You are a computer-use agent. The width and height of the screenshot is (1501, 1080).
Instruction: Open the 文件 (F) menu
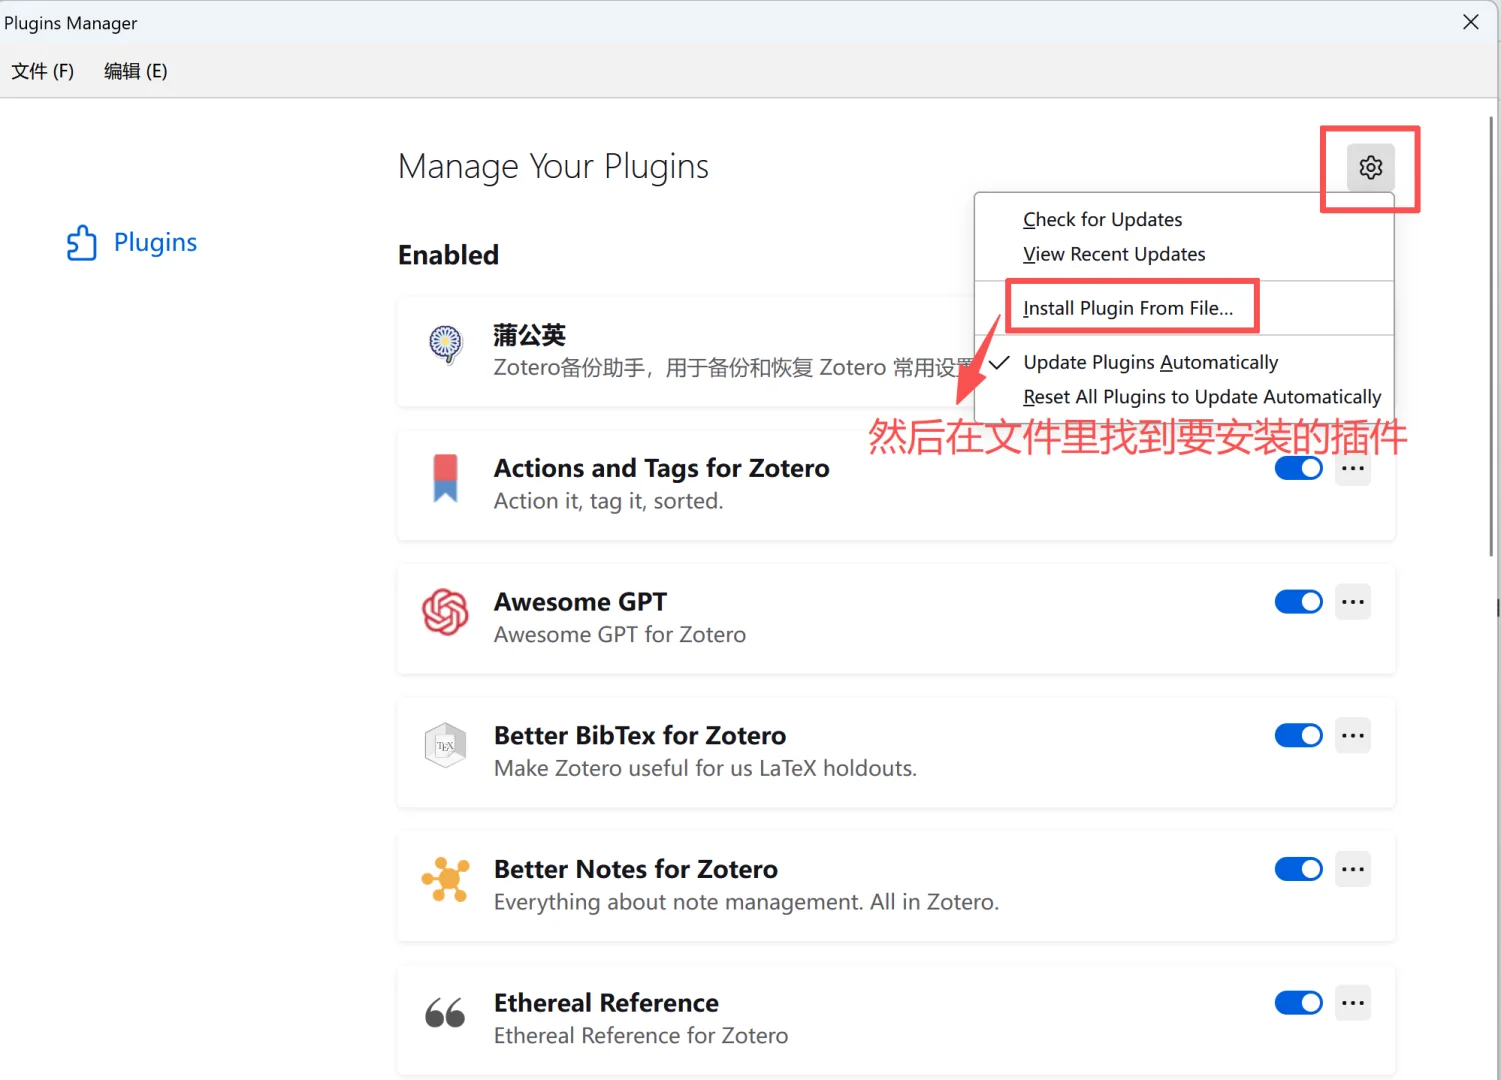coord(43,71)
